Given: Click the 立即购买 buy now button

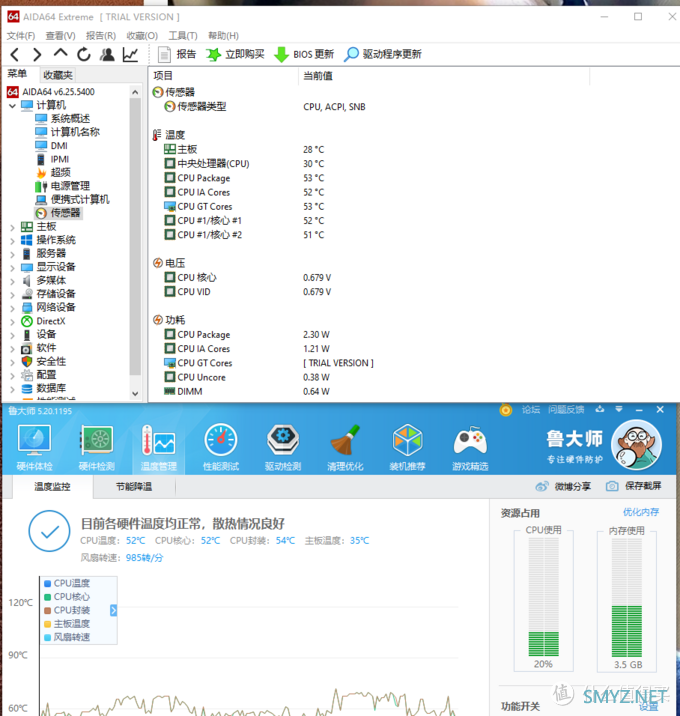Looking at the screenshot, I should pos(235,54).
